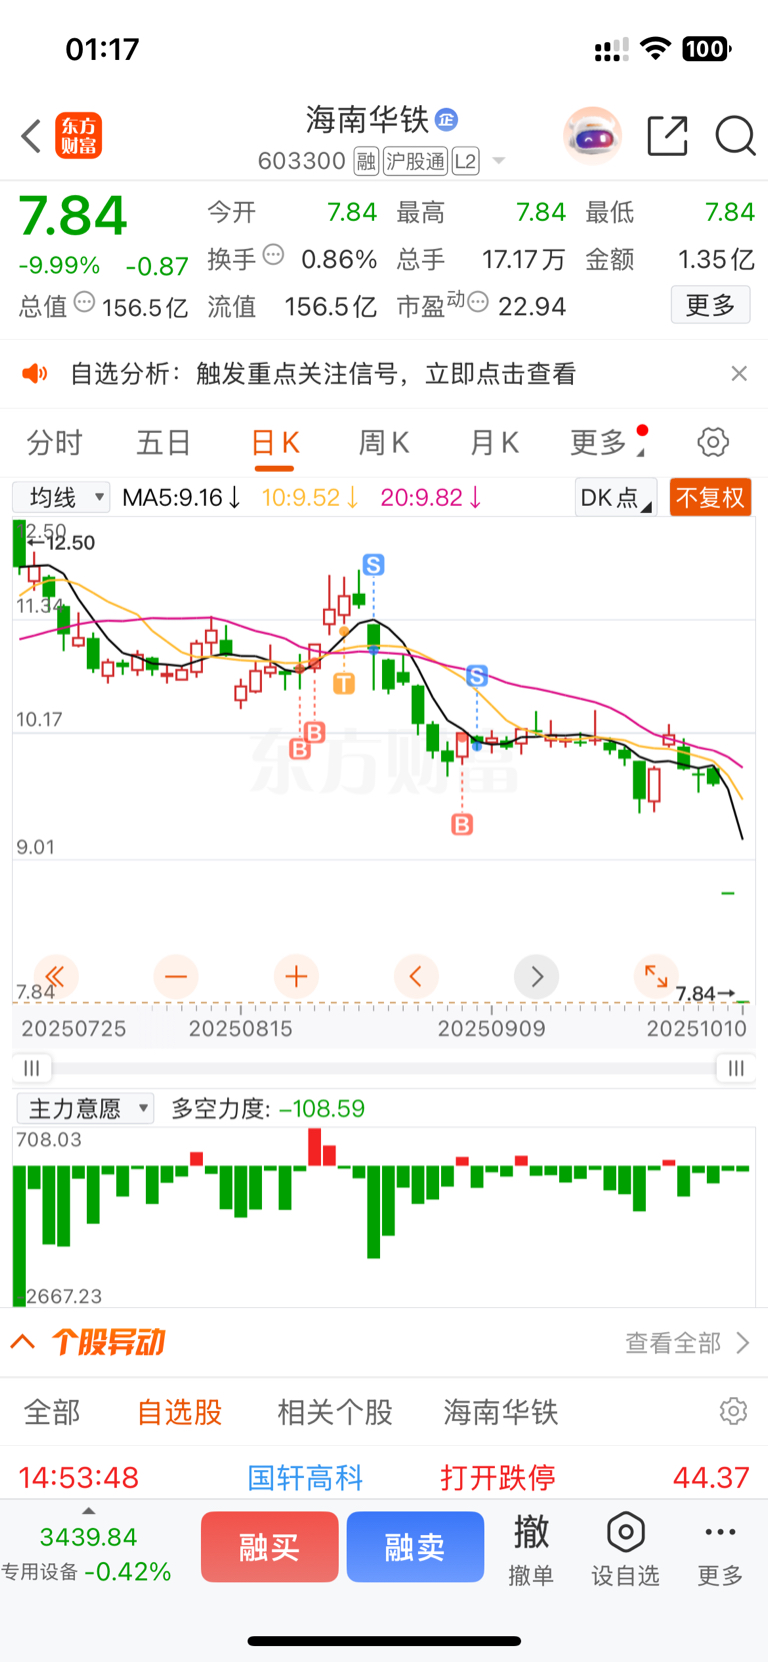Image resolution: width=768 pixels, height=1663 pixels.
Task: Expand the stock code dropdown arrow
Action: point(499,161)
